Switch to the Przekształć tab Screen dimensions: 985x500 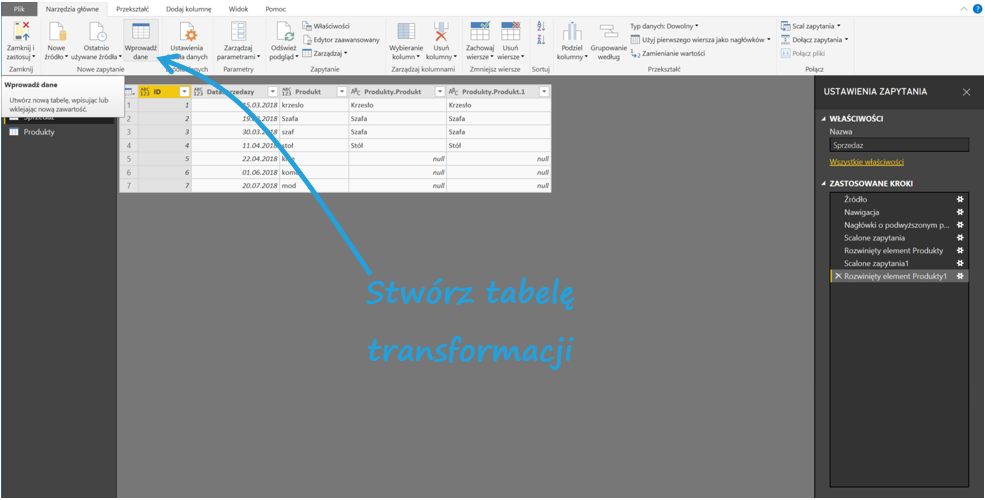coord(132,8)
